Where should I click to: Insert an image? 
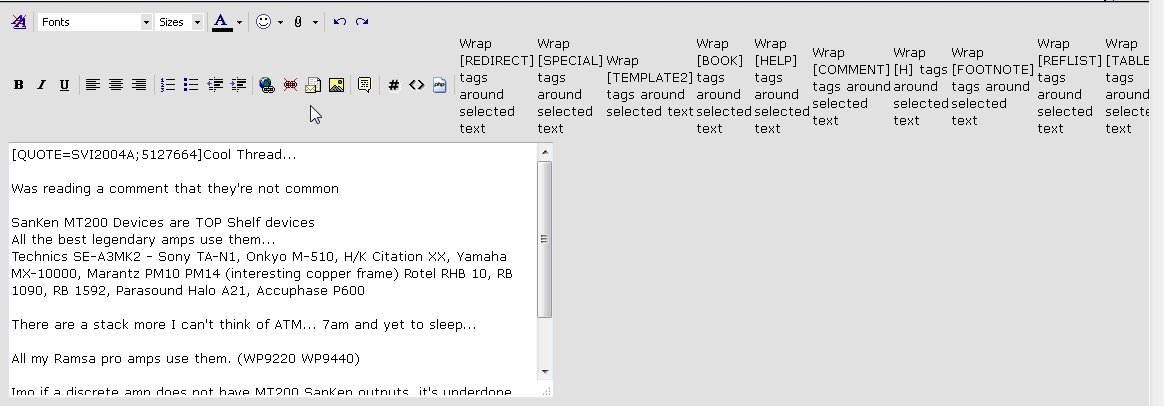tap(336, 85)
